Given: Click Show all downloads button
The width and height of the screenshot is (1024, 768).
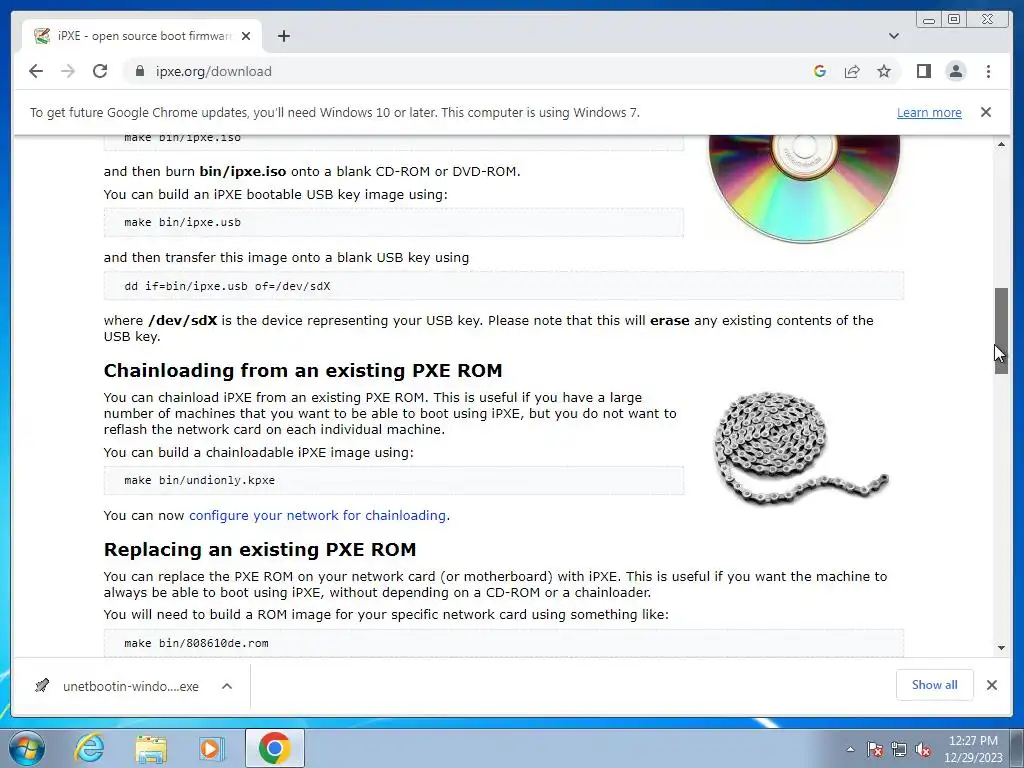Looking at the screenshot, I should pos(935,684).
